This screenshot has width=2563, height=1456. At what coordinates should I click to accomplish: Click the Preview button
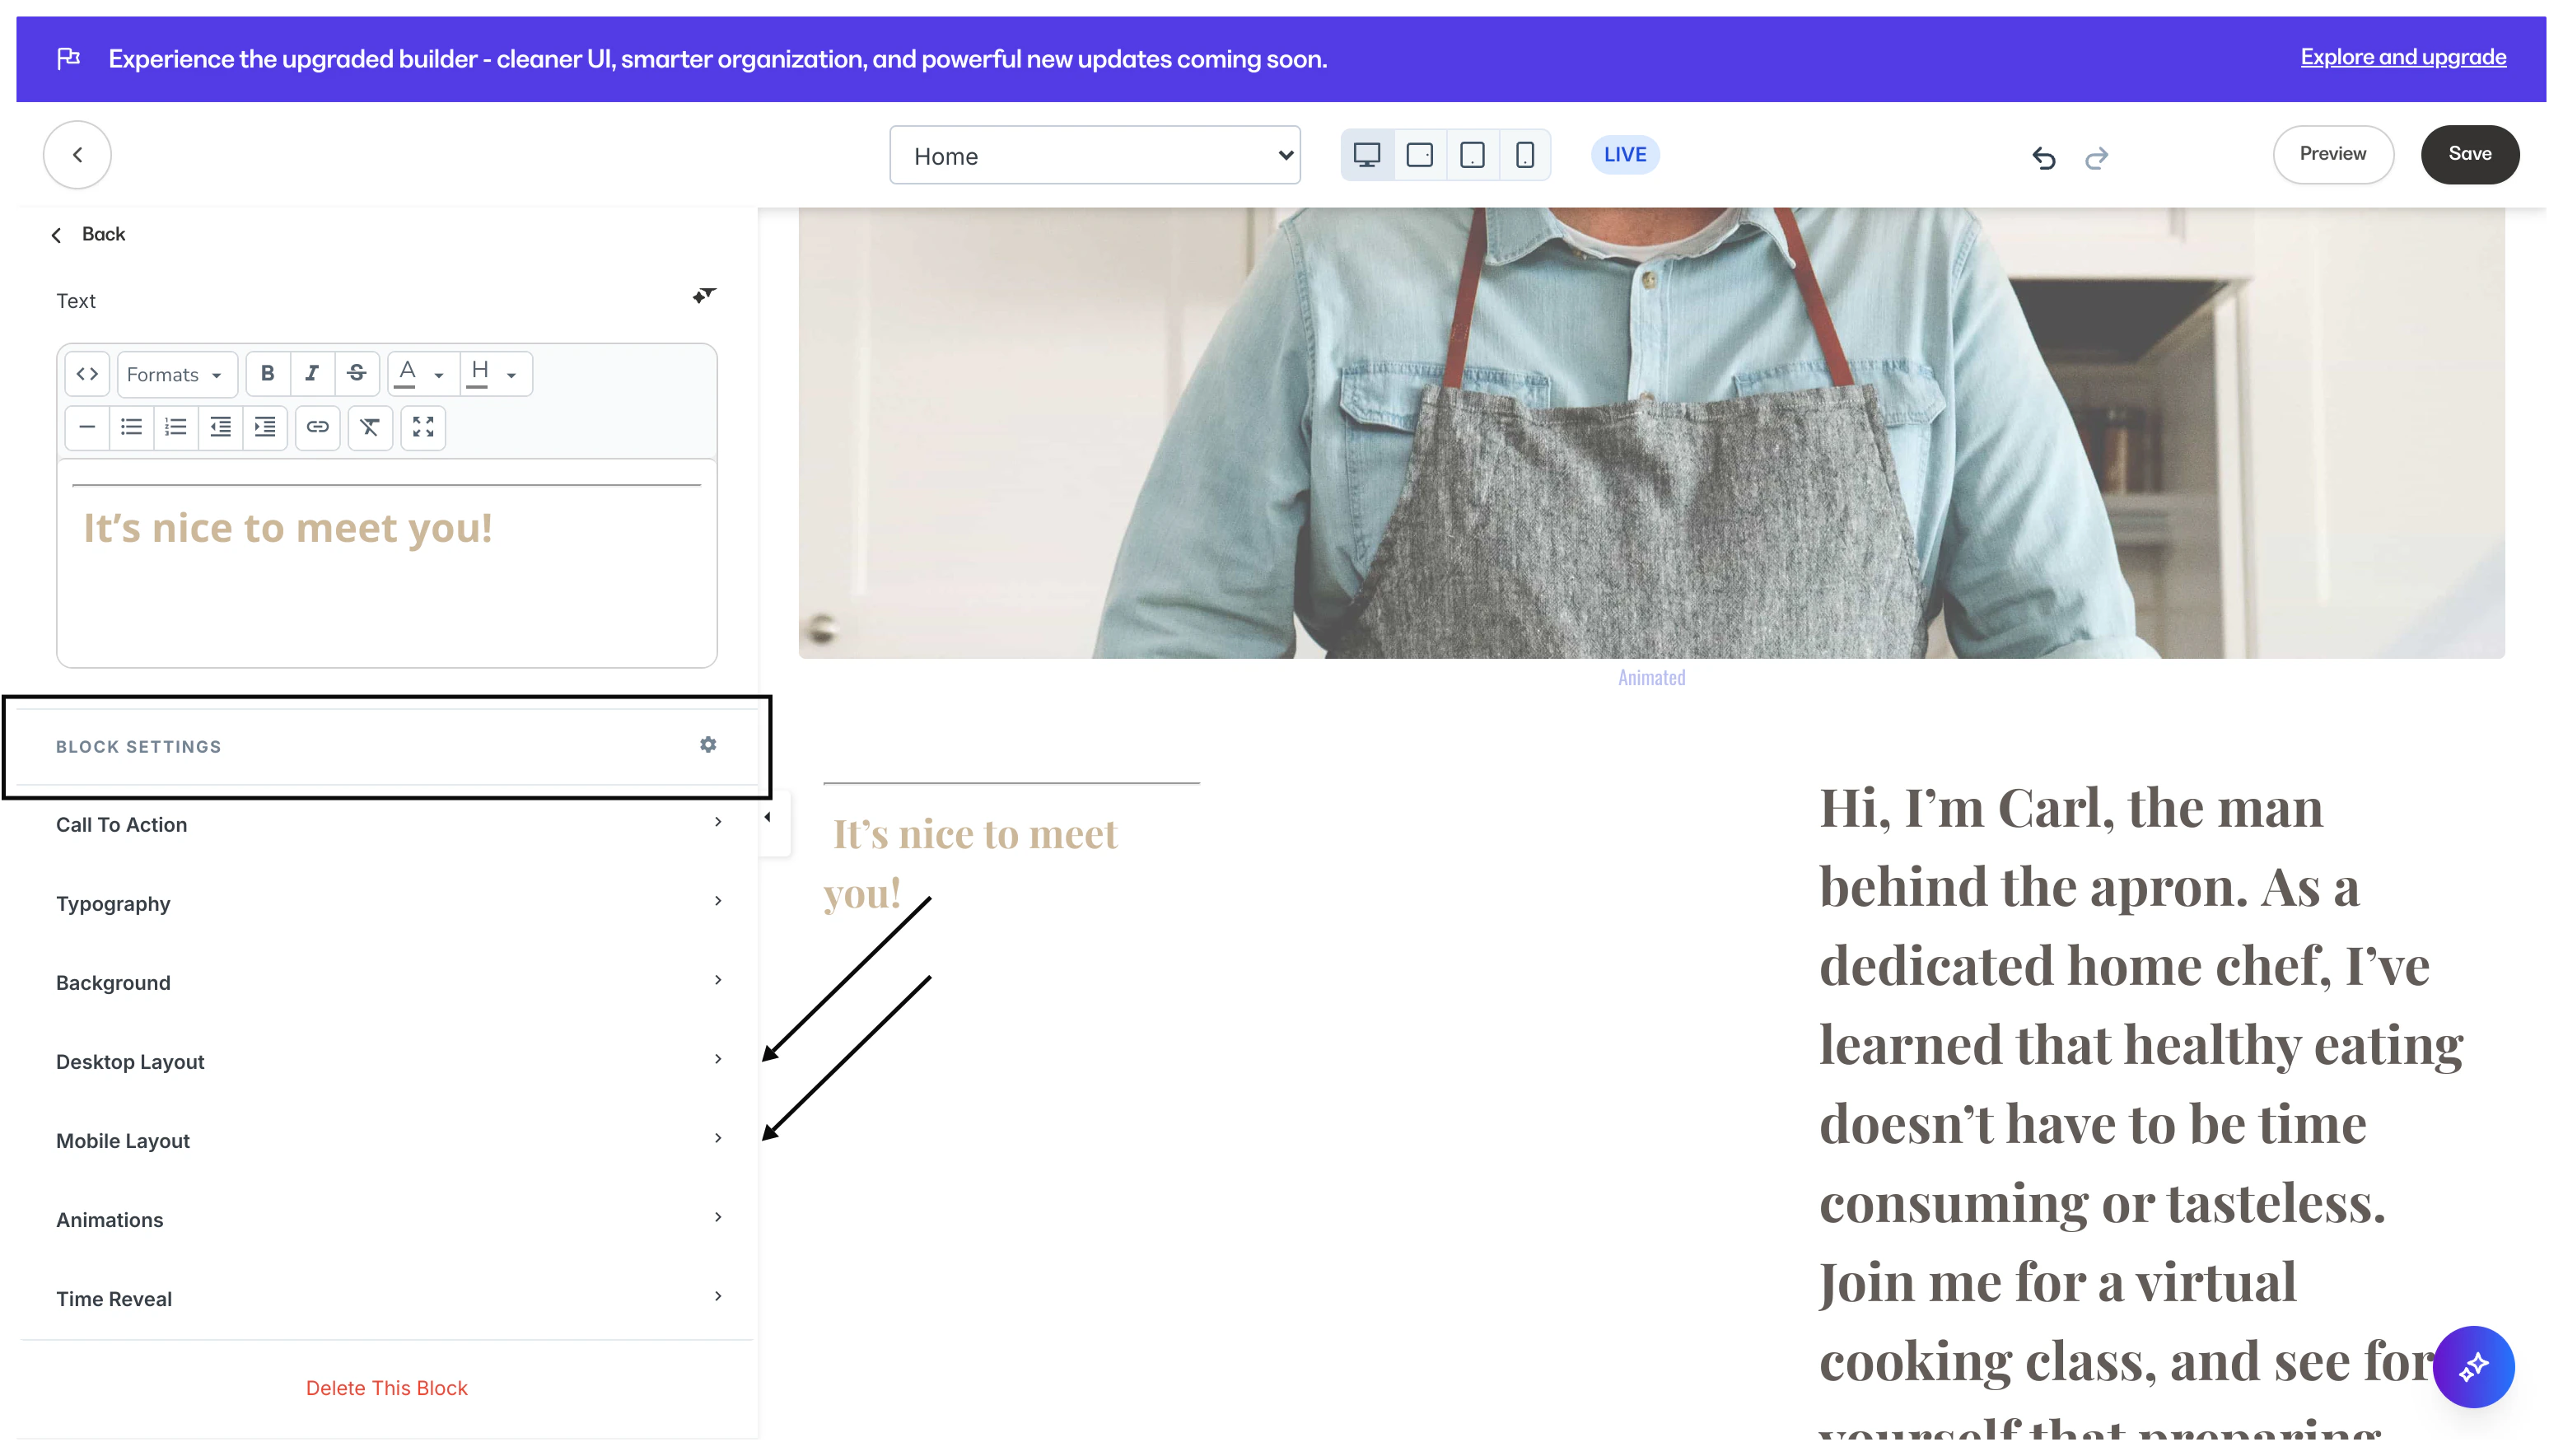(2333, 154)
